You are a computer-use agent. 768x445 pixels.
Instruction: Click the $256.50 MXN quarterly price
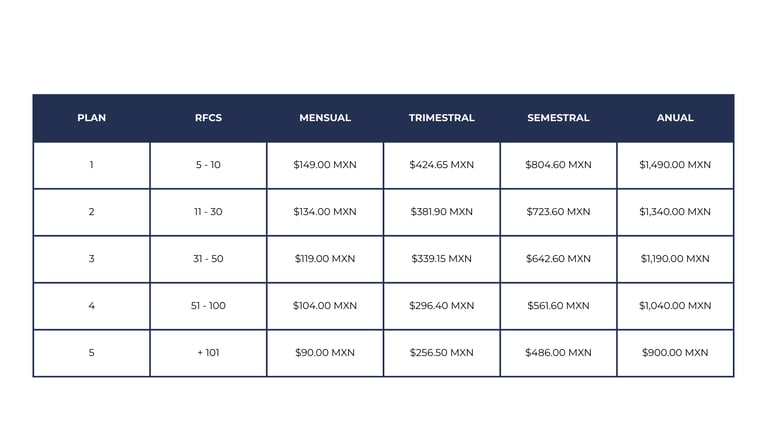[x=441, y=353]
